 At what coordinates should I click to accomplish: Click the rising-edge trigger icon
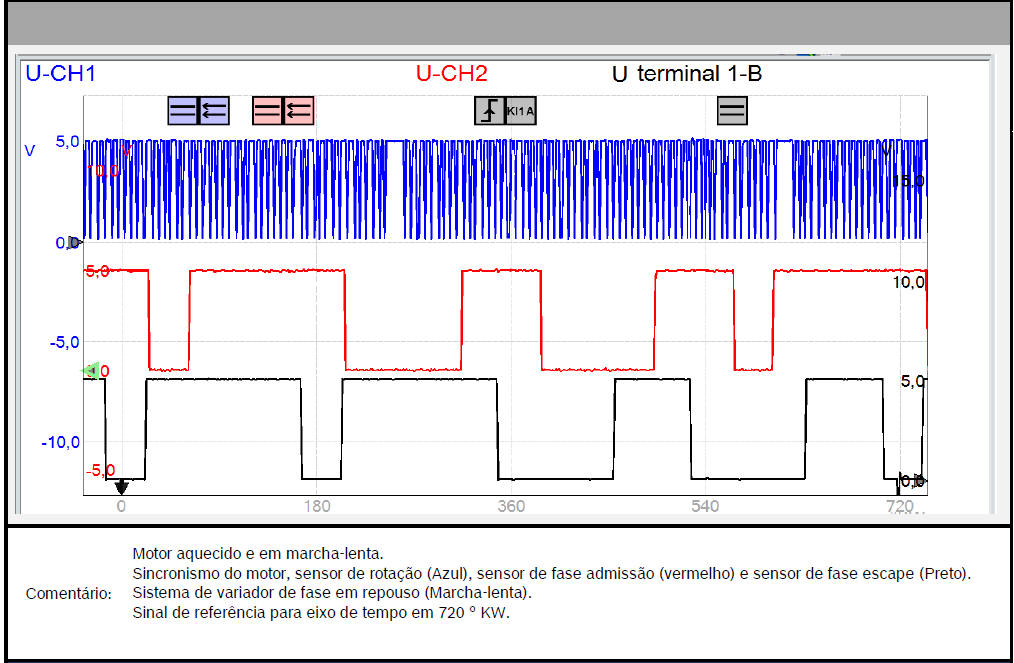click(x=489, y=110)
